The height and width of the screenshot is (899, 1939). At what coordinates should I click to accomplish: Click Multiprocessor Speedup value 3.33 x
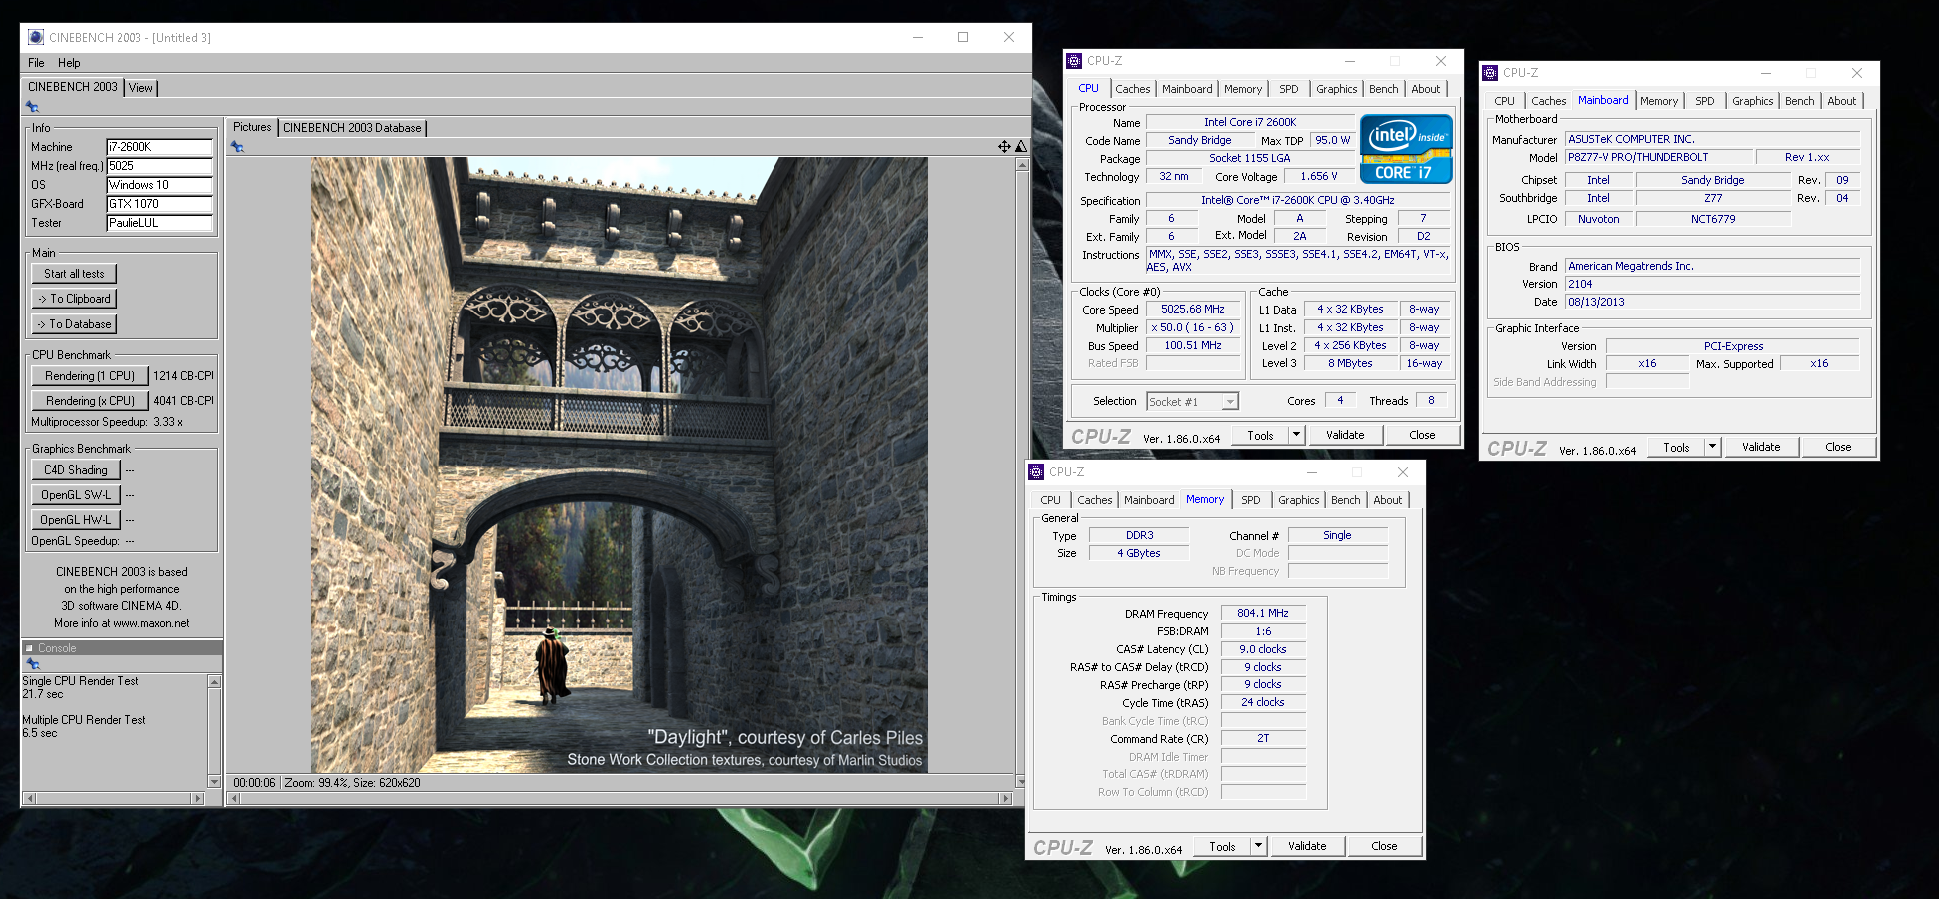pos(168,422)
